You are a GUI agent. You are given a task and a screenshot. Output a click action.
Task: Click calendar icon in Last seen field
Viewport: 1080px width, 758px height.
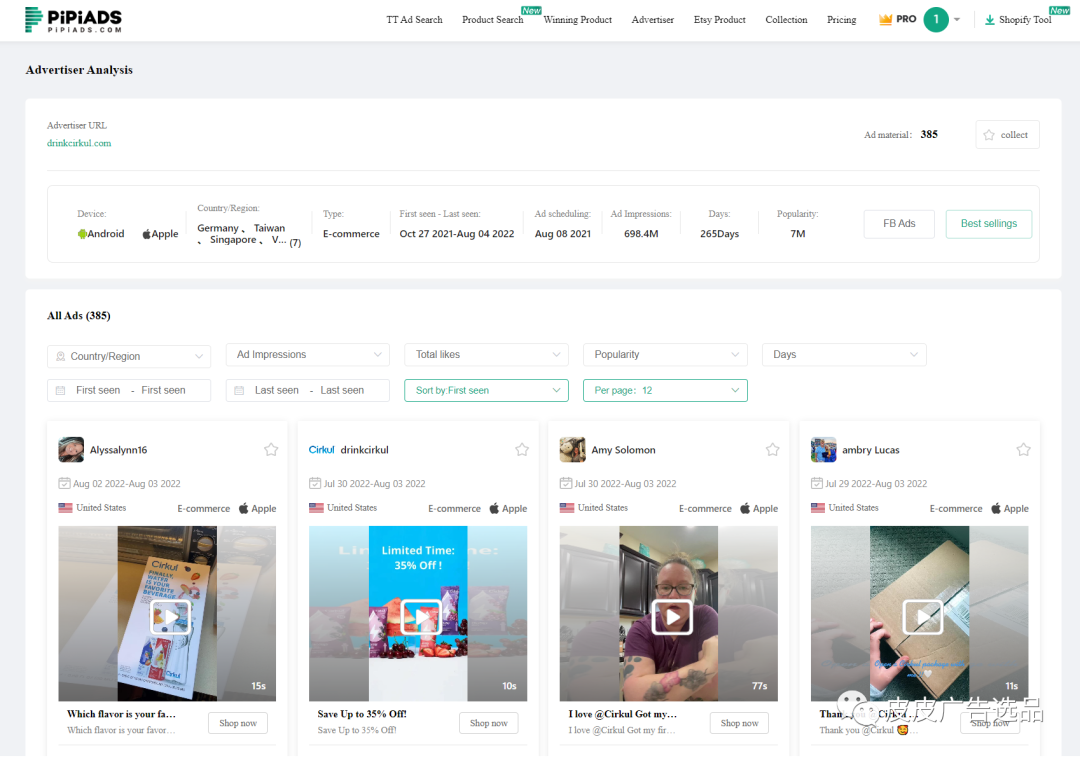click(239, 390)
